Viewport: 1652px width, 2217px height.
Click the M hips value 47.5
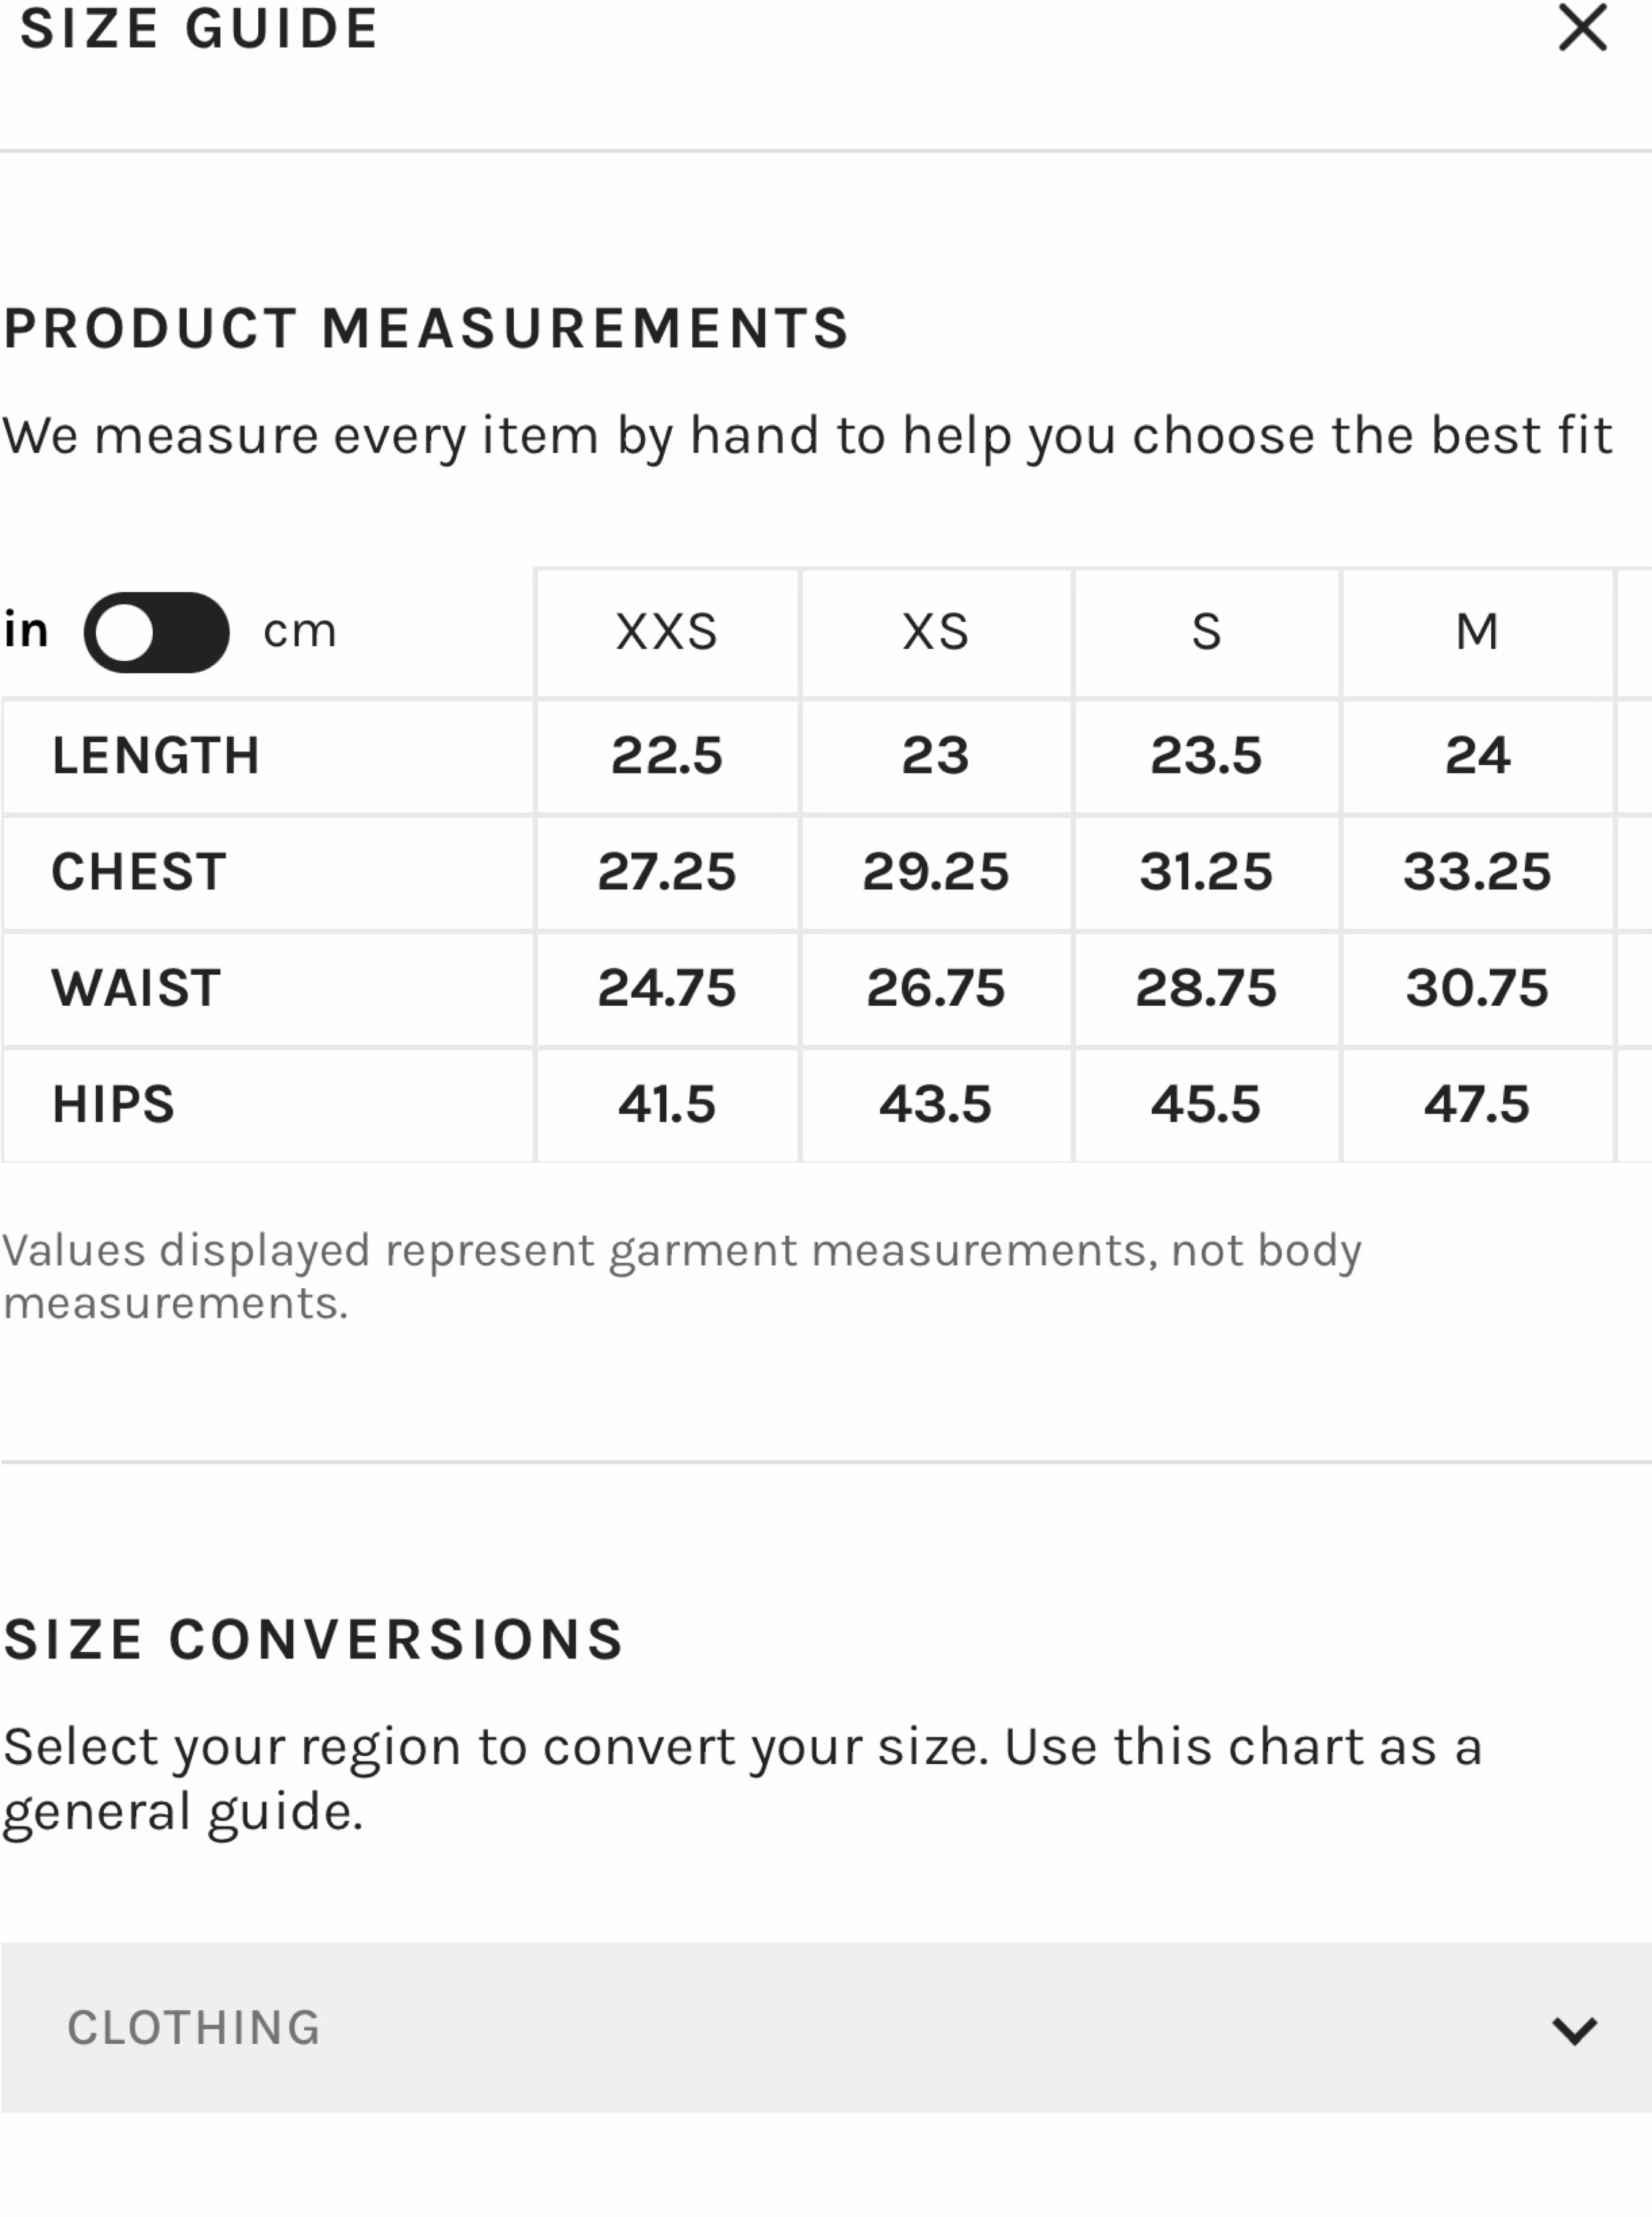click(1477, 1104)
